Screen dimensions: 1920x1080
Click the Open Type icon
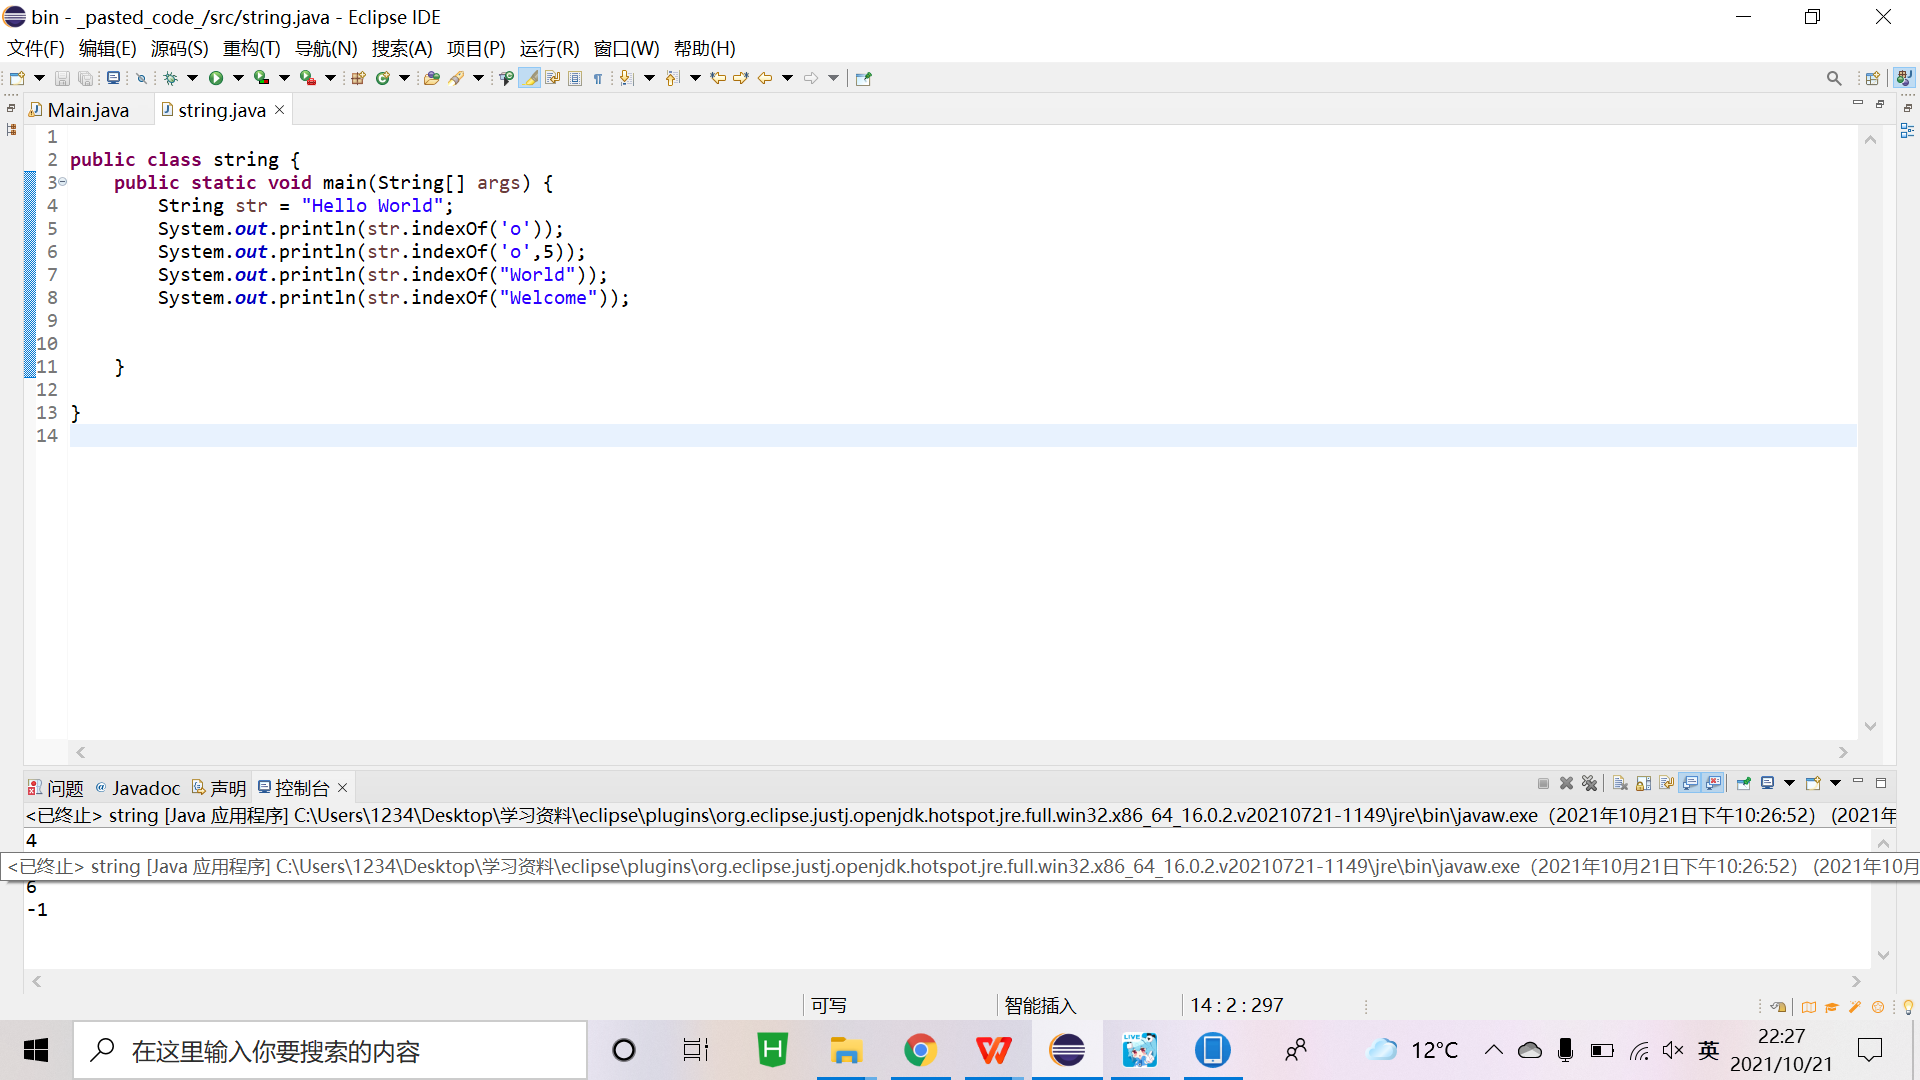coord(431,78)
